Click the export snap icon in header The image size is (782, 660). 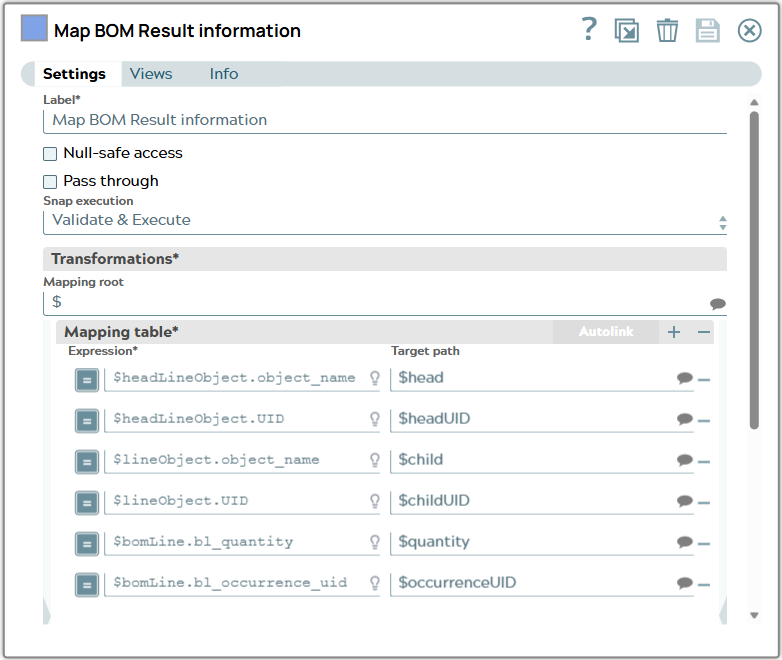click(x=627, y=30)
